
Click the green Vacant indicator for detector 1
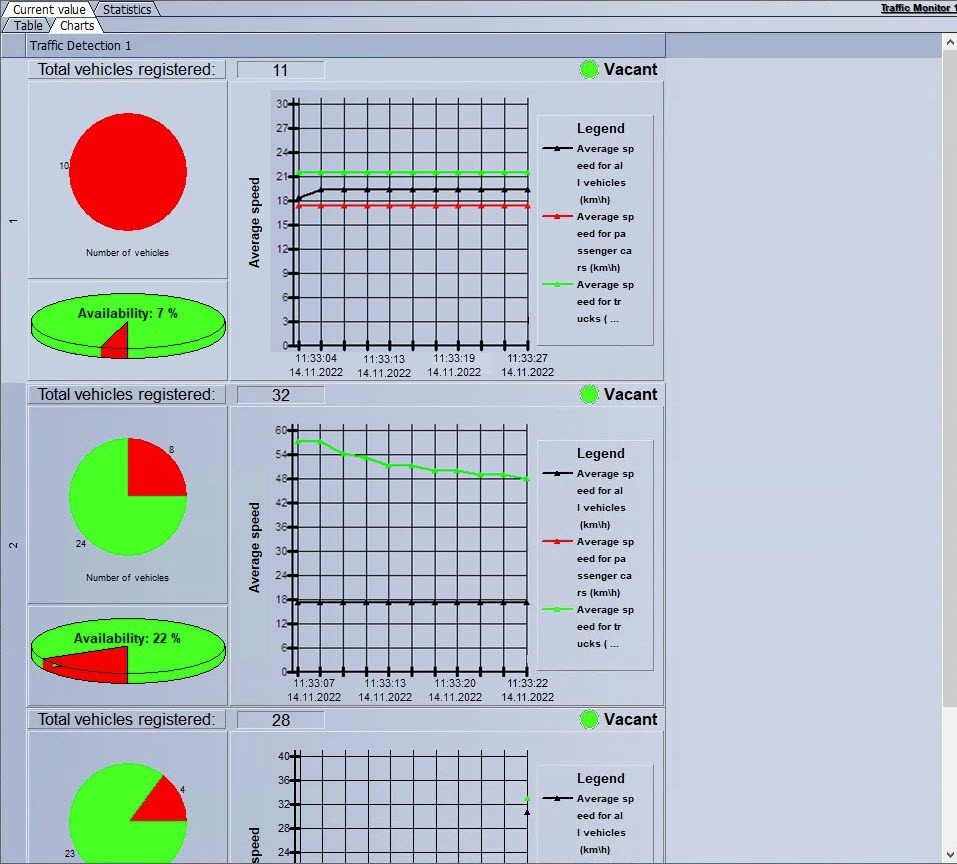click(589, 70)
